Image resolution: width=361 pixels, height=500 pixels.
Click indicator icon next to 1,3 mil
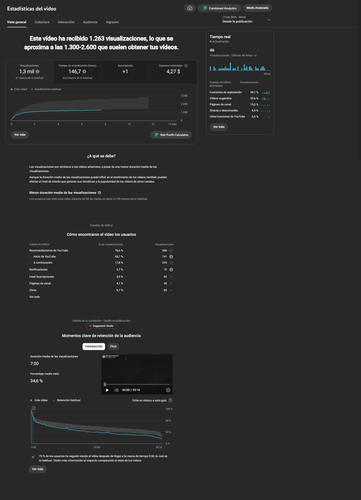[x=37, y=71]
